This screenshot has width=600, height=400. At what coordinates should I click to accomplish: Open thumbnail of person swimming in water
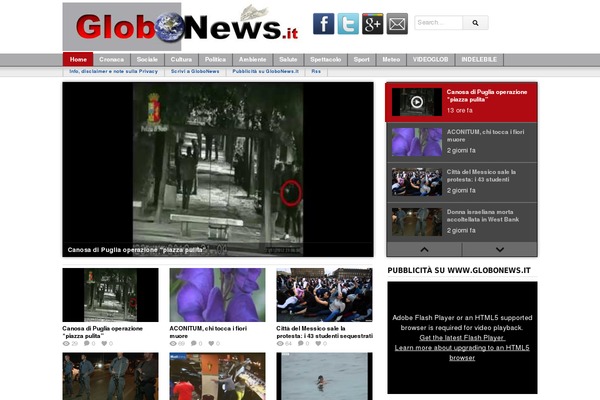324,376
